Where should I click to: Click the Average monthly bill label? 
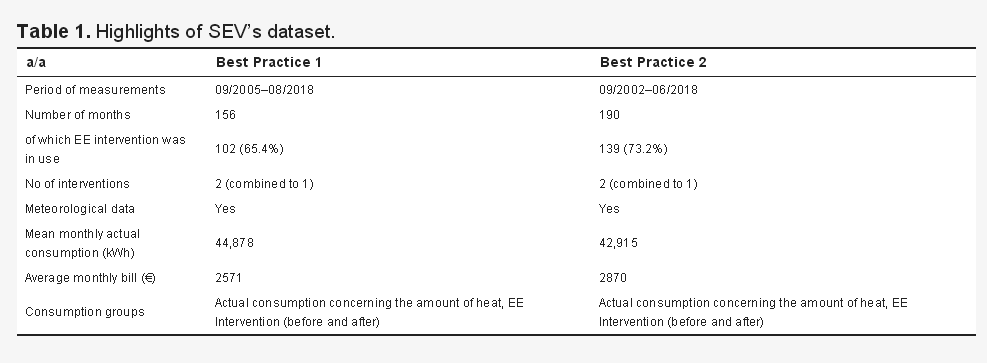coord(90,278)
